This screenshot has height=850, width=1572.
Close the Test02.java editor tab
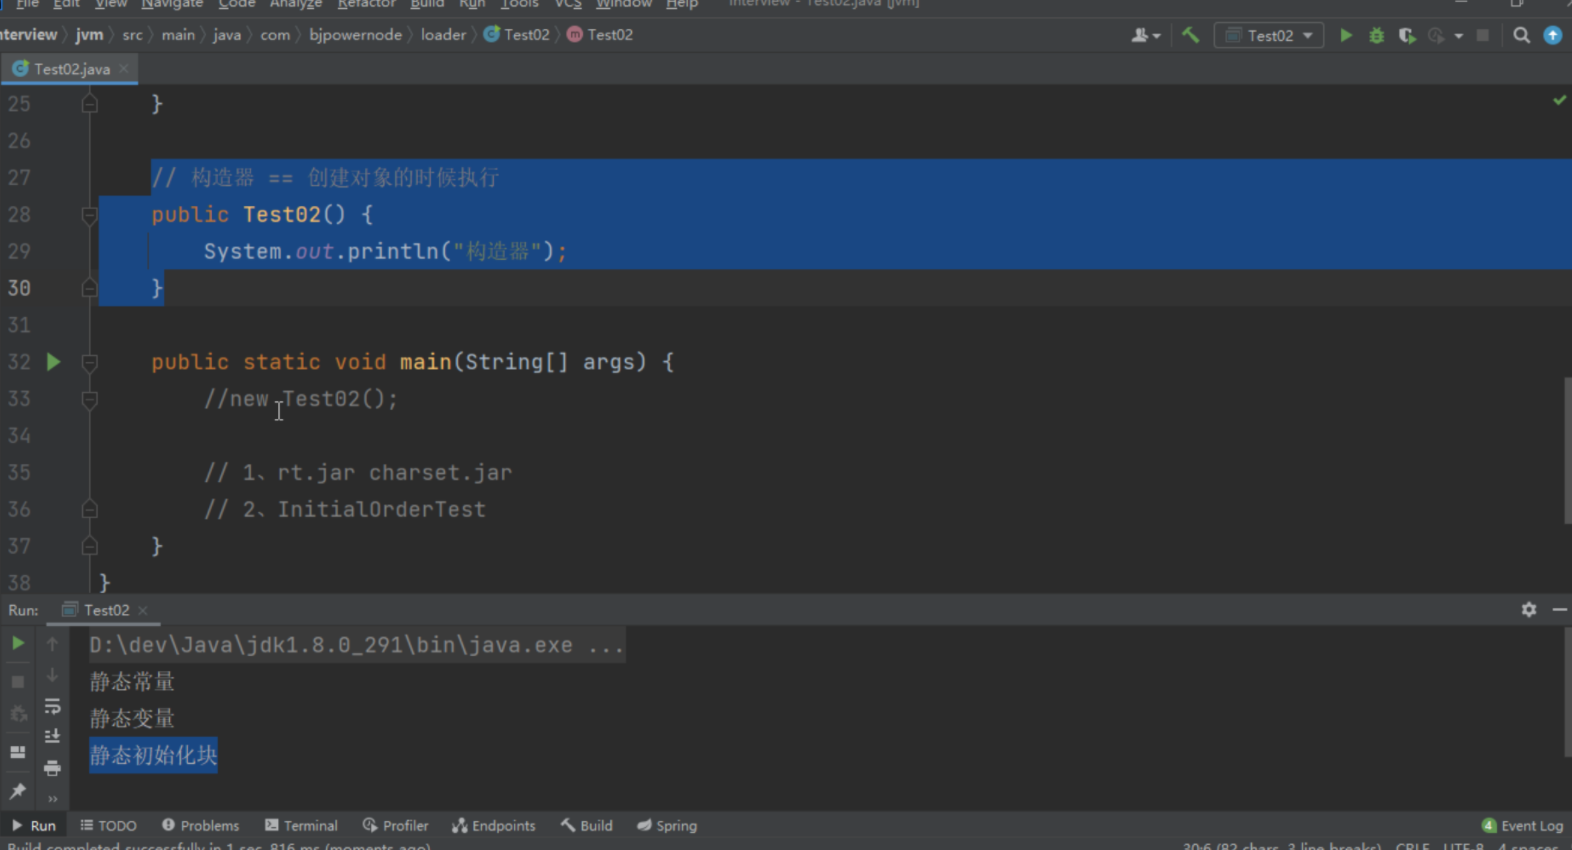124,69
